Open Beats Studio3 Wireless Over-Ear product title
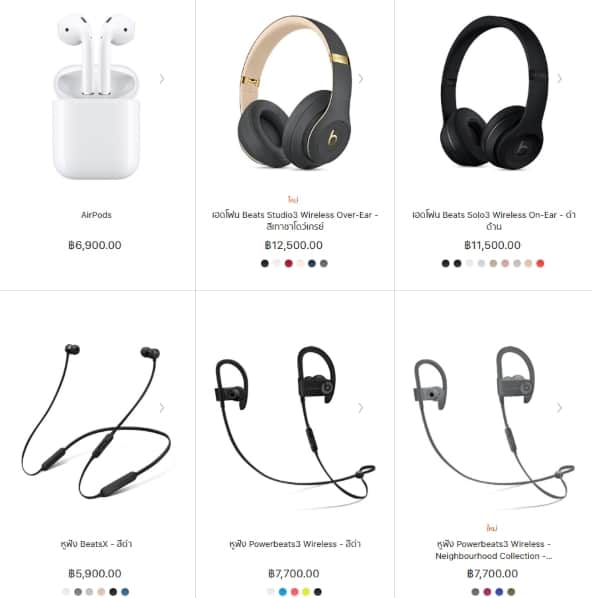The image size is (600, 598). 295,220
